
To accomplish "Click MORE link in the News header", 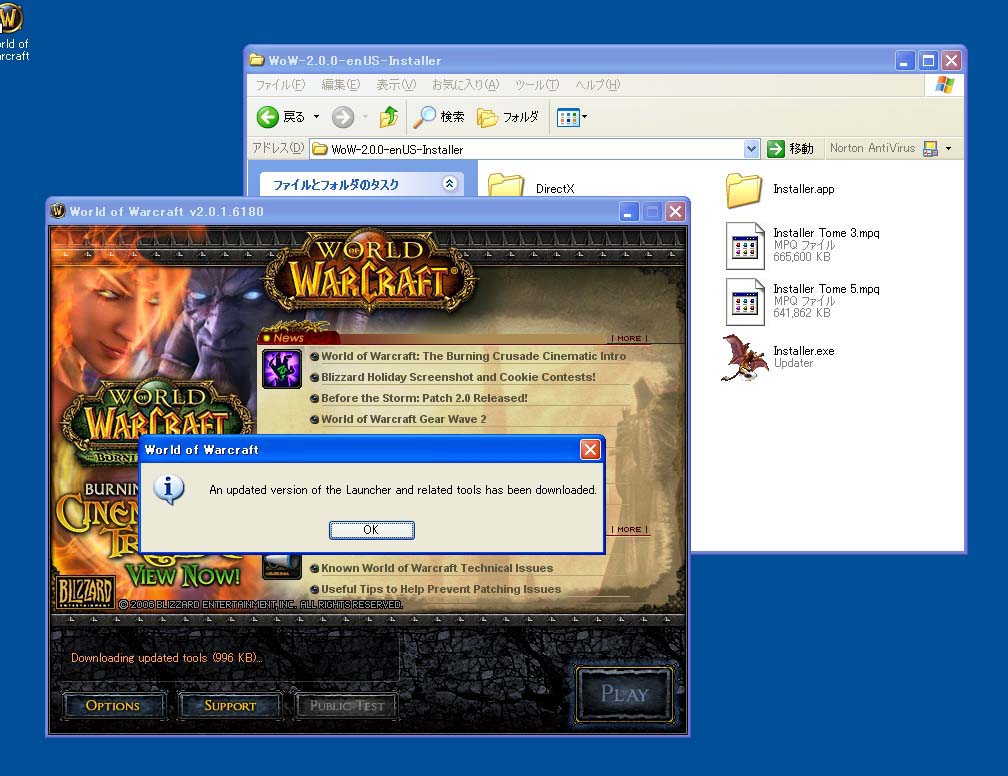I will coord(629,338).
